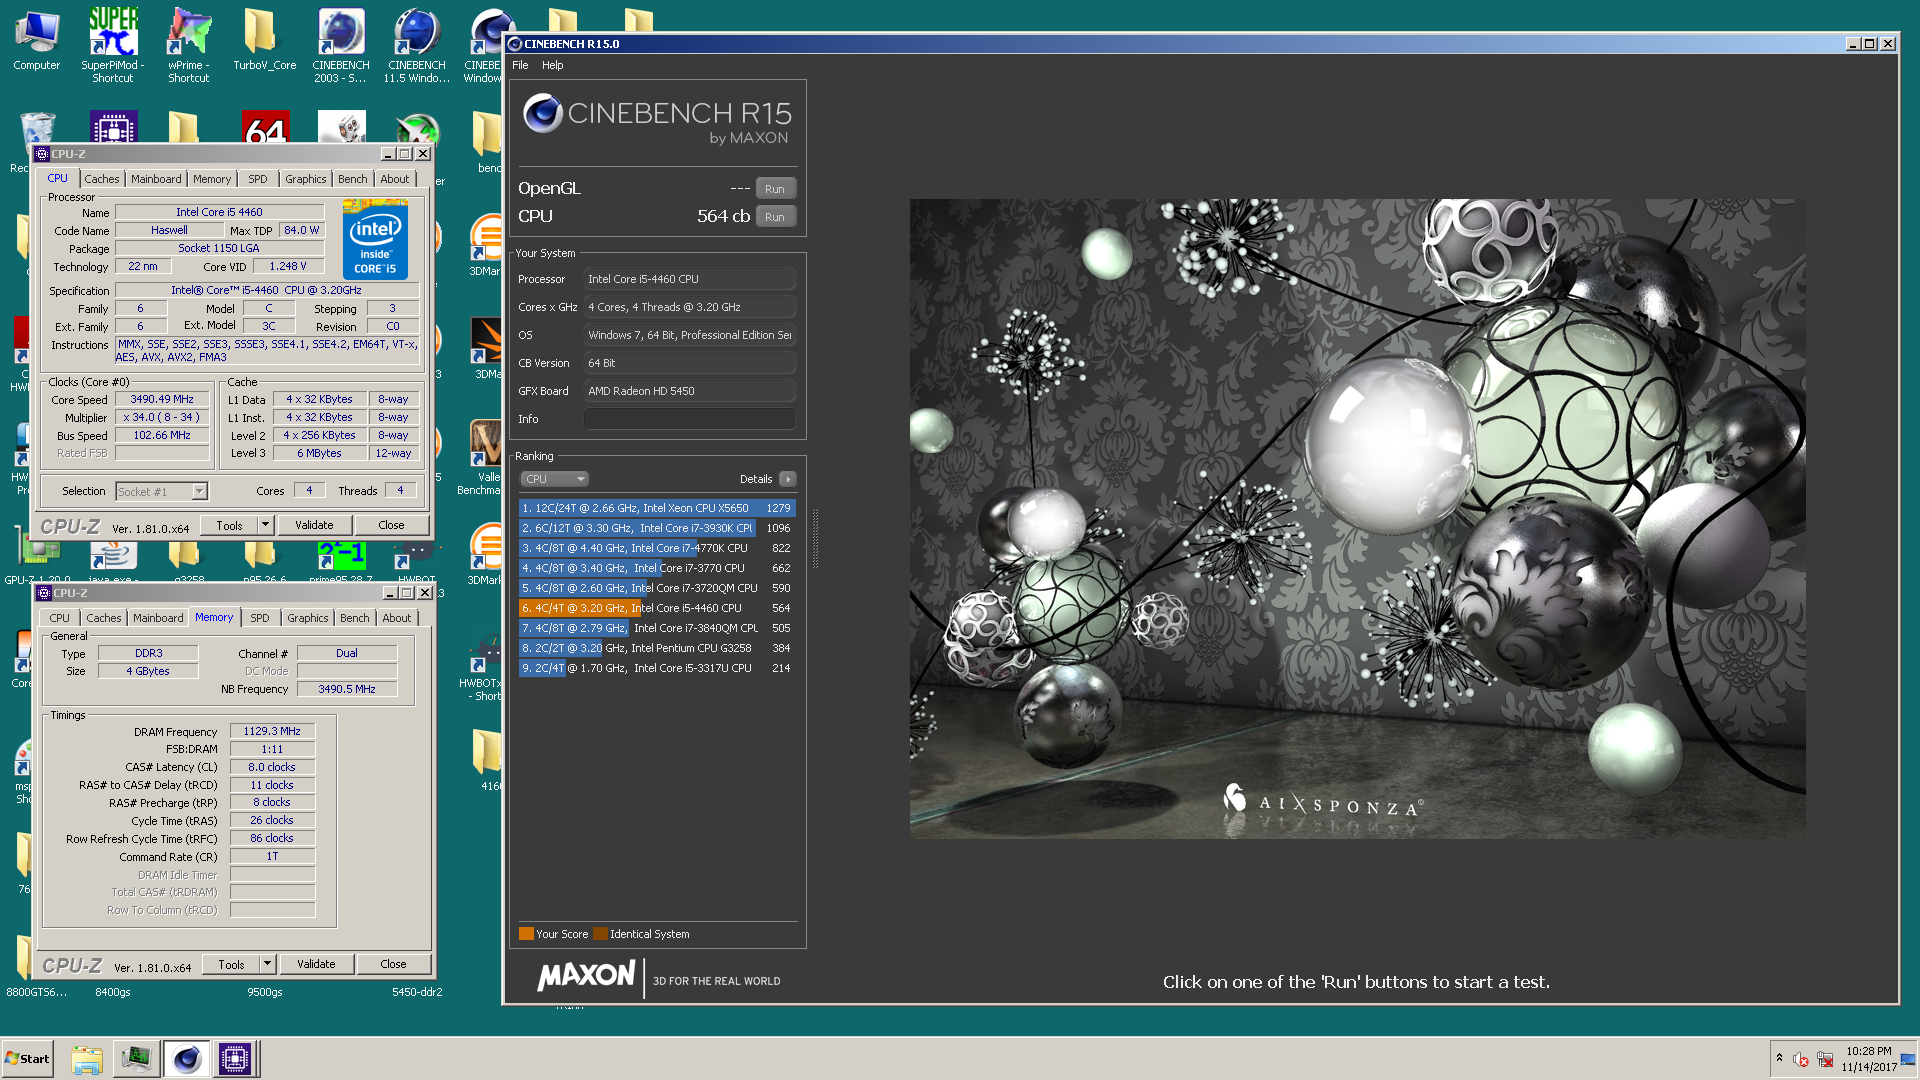Click the DRAM Frequency value 1129.3 MHz
This screenshot has width=1920, height=1080.
click(272, 731)
